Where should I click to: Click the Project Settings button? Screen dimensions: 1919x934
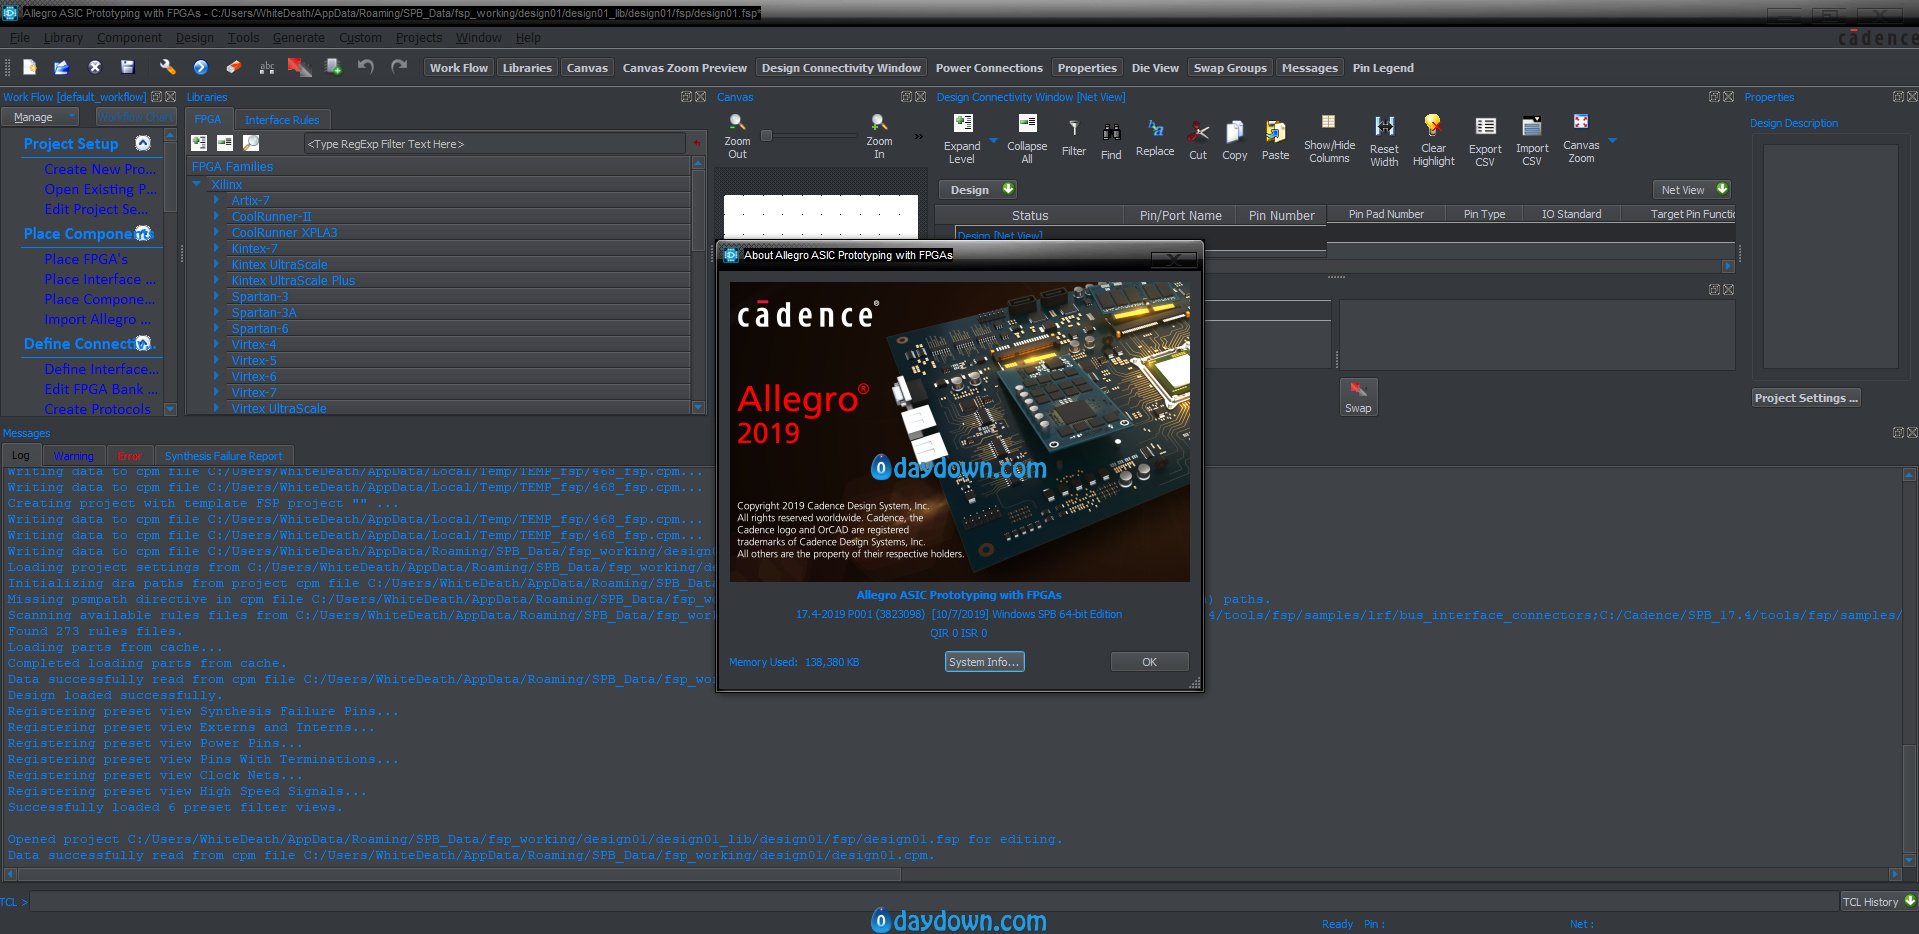coord(1806,397)
